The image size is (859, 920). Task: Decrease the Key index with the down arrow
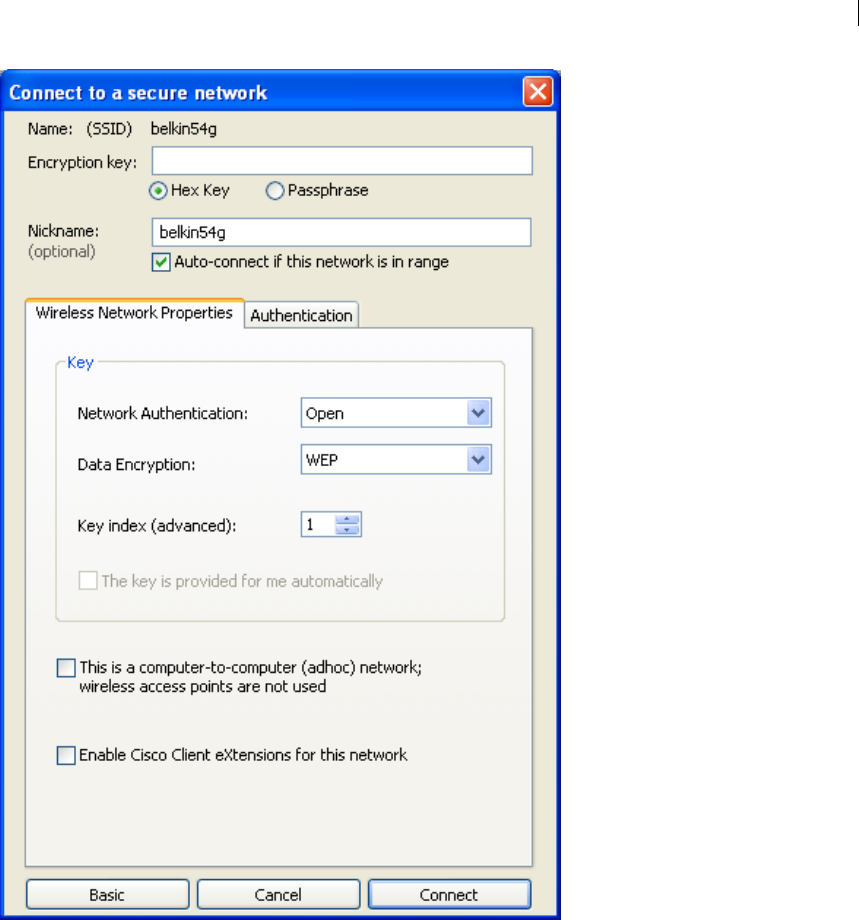click(347, 530)
